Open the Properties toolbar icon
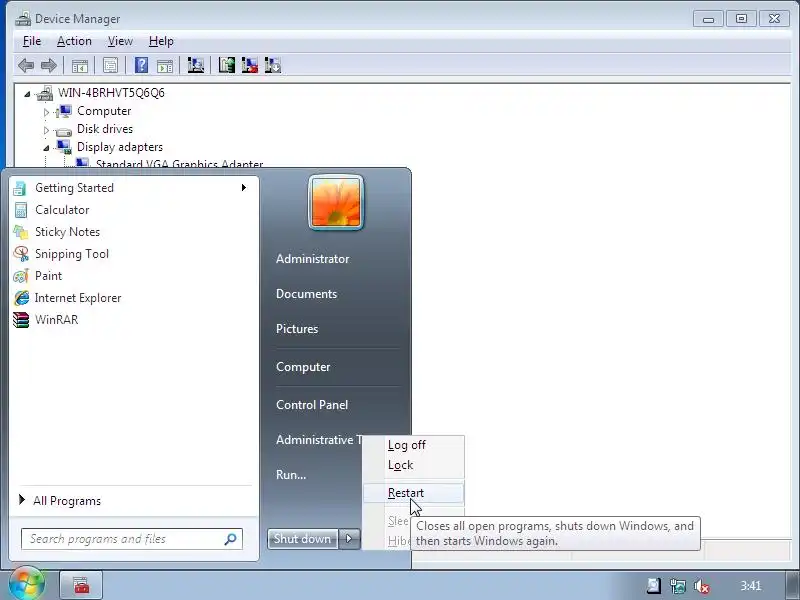This screenshot has height=600, width=800. tap(110, 65)
